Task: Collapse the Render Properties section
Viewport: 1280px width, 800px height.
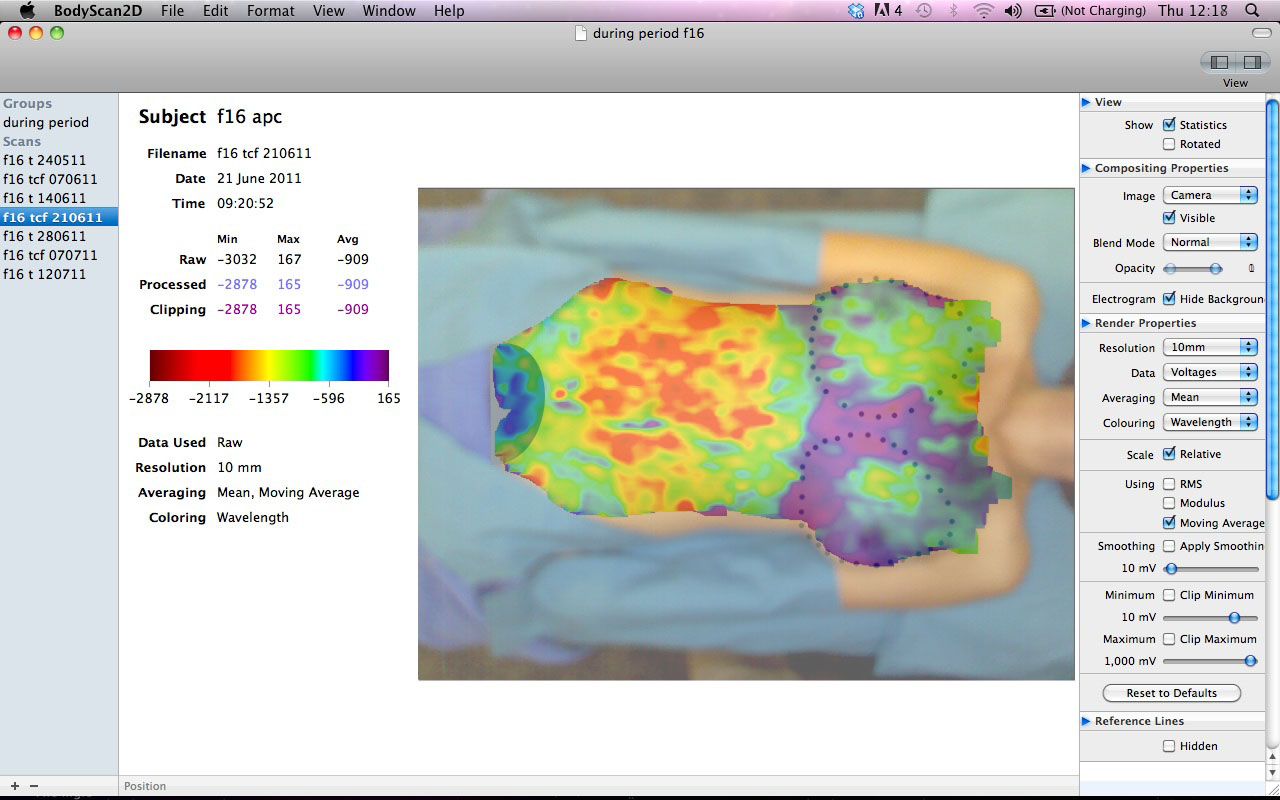Action: click(x=1086, y=322)
